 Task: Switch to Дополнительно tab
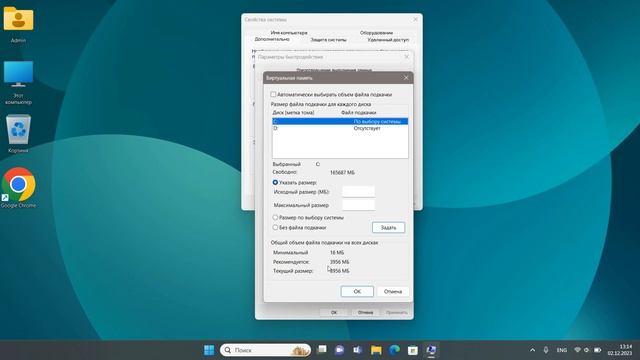click(272, 40)
